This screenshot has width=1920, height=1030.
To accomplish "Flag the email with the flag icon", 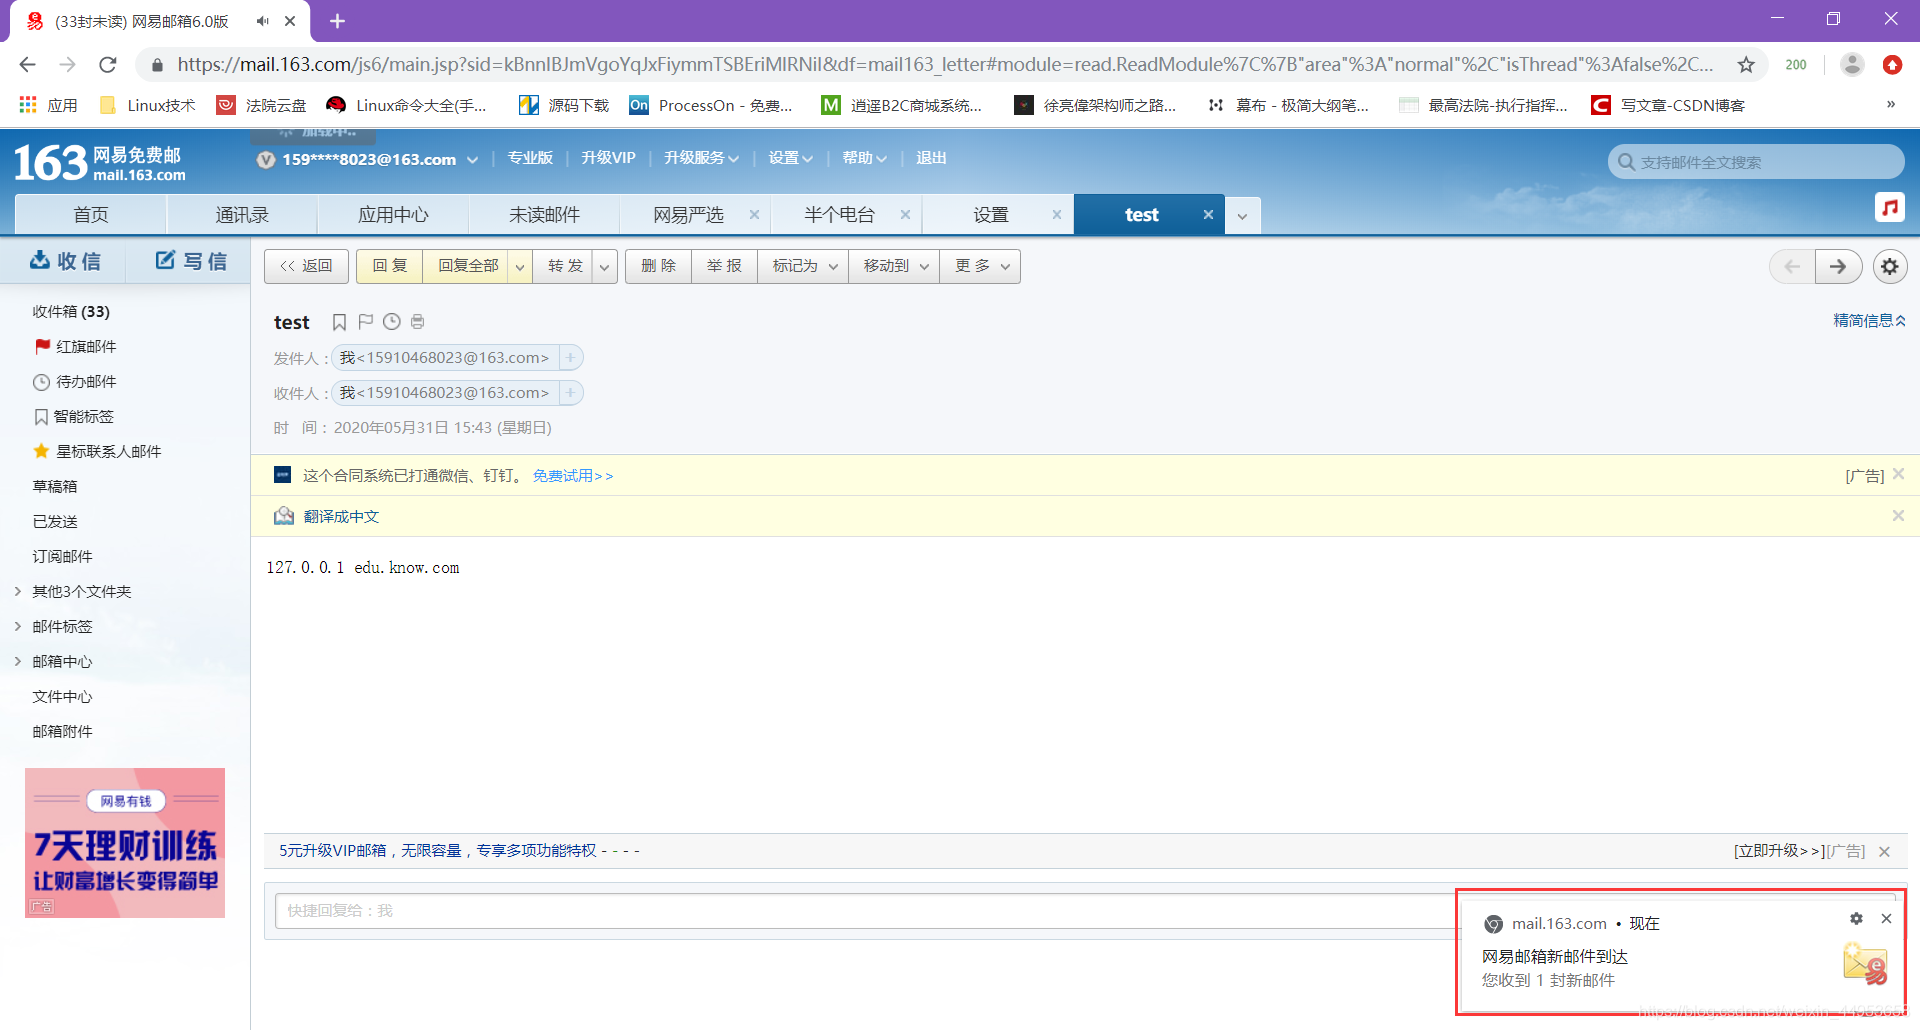I will 365,321.
